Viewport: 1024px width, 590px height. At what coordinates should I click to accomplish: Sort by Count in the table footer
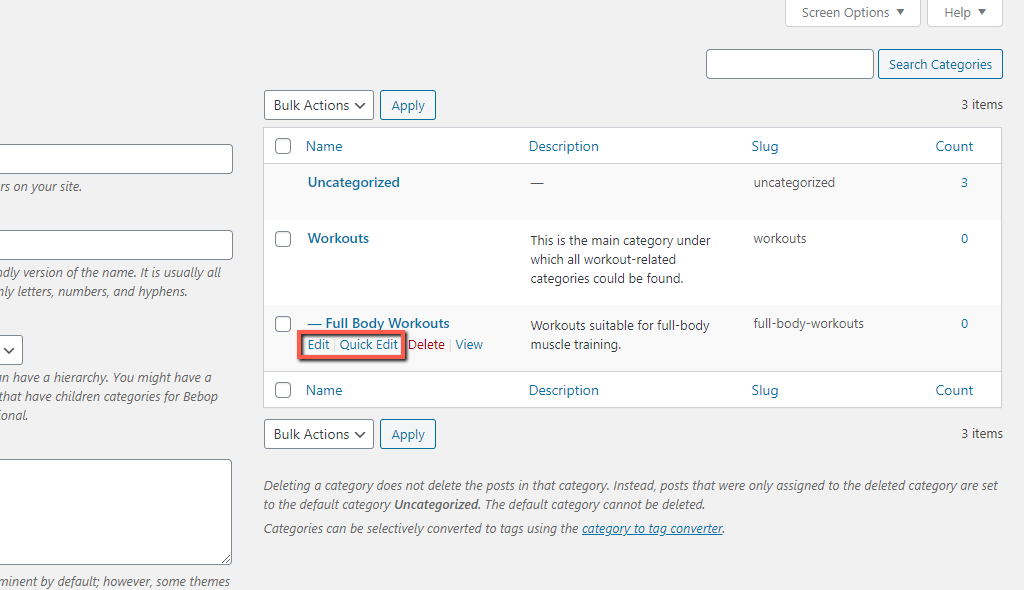pos(954,390)
